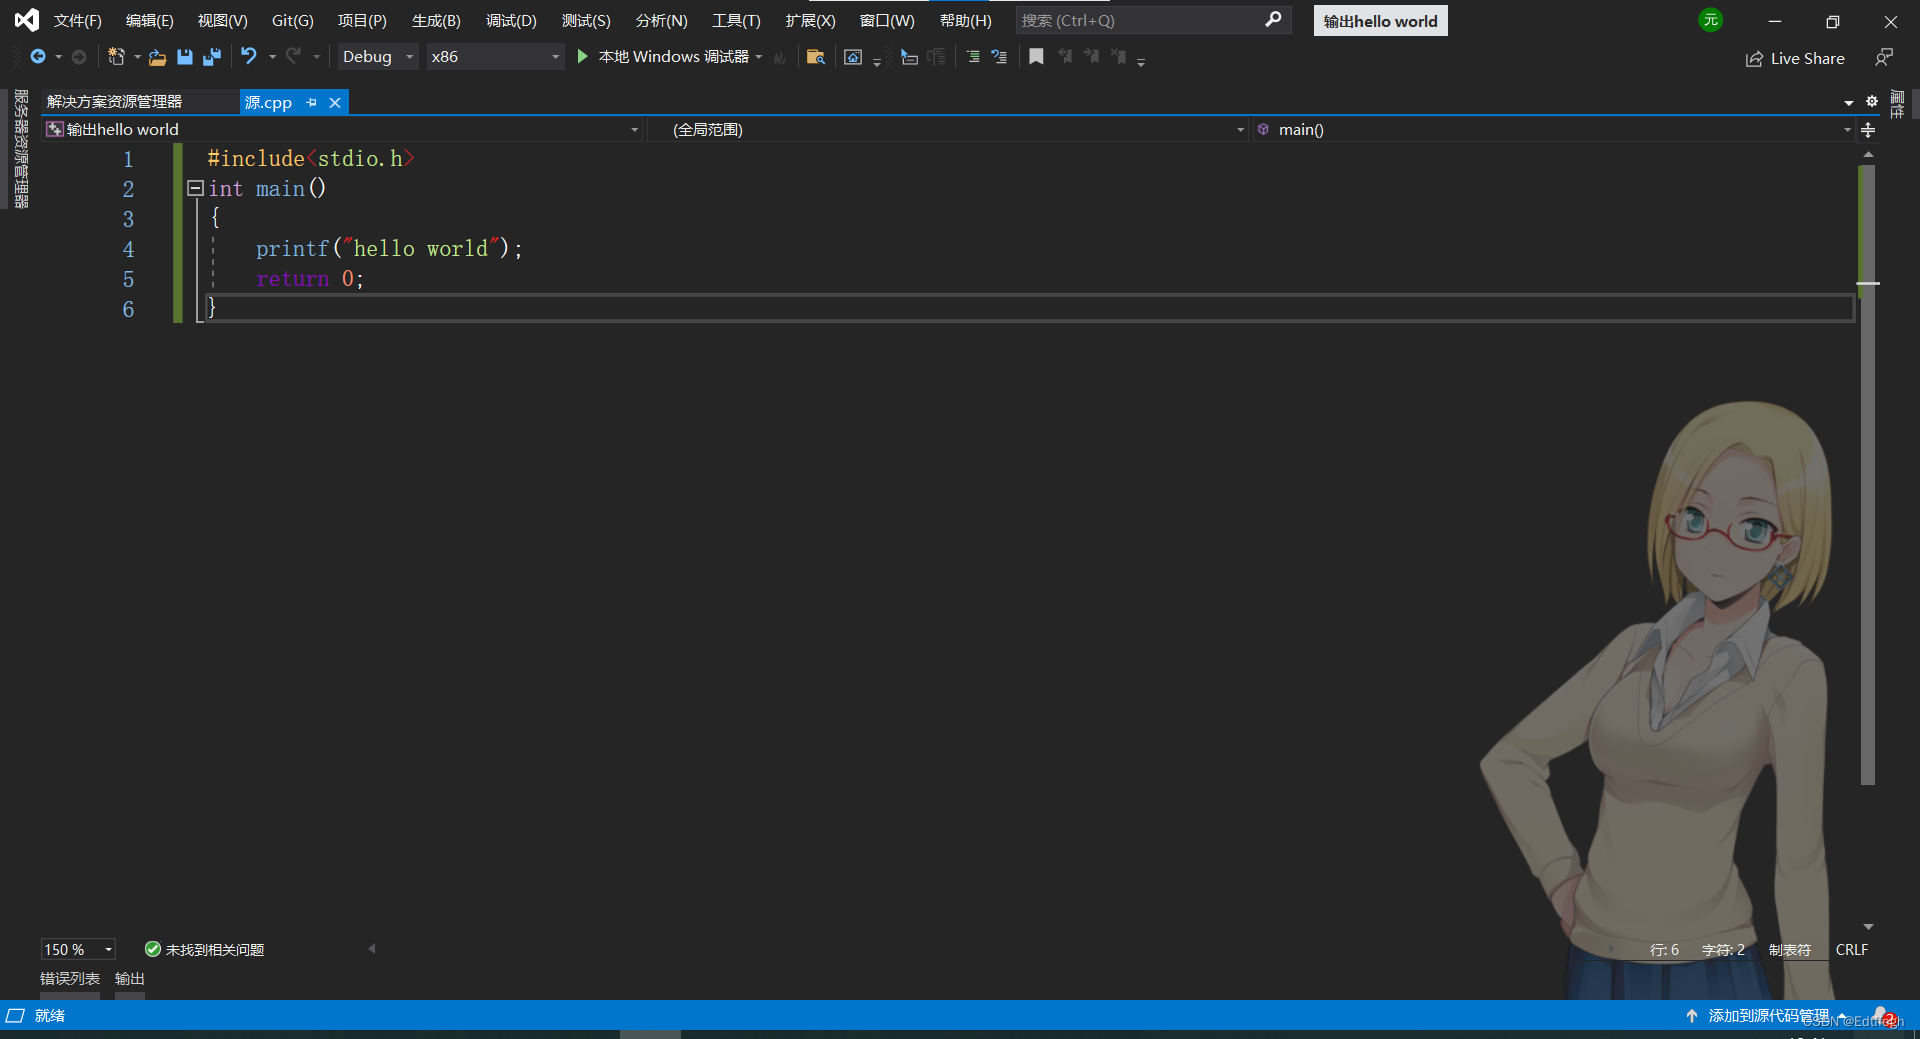The image size is (1920, 1039).
Task: Click the Previous Bookmark icon
Action: tap(1065, 57)
